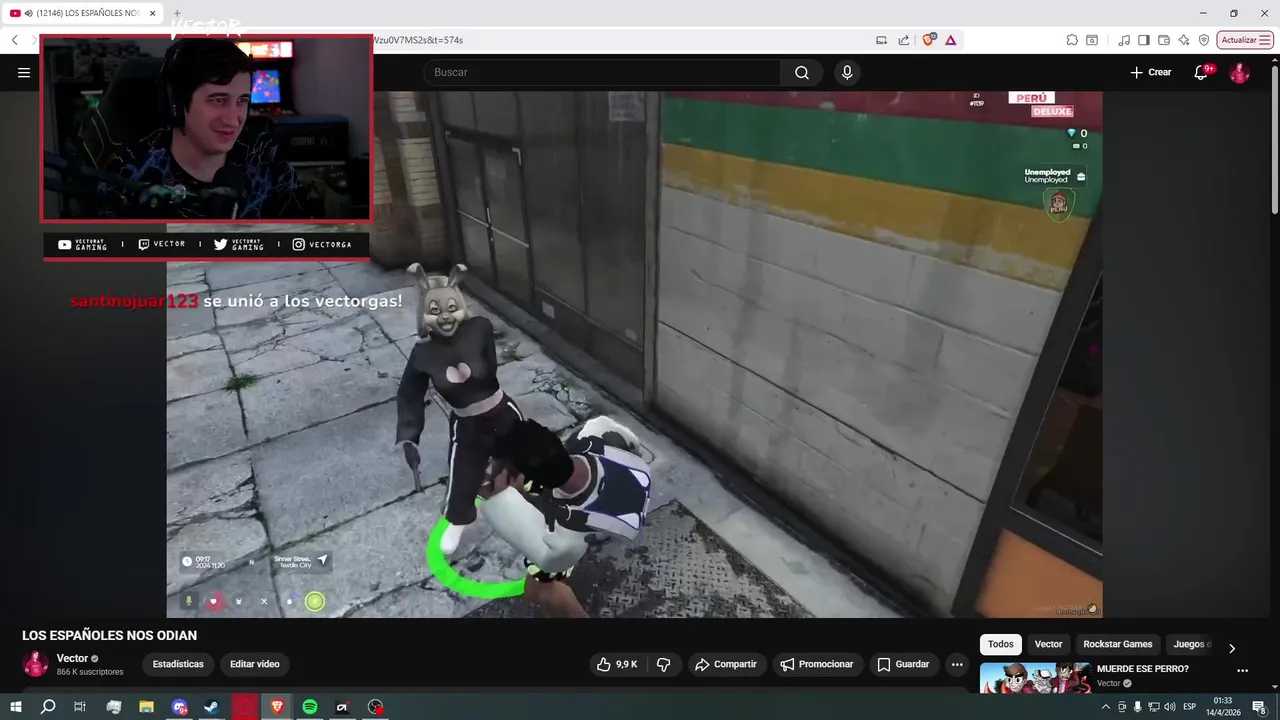Click the share page icon in address bar

pos(904,40)
